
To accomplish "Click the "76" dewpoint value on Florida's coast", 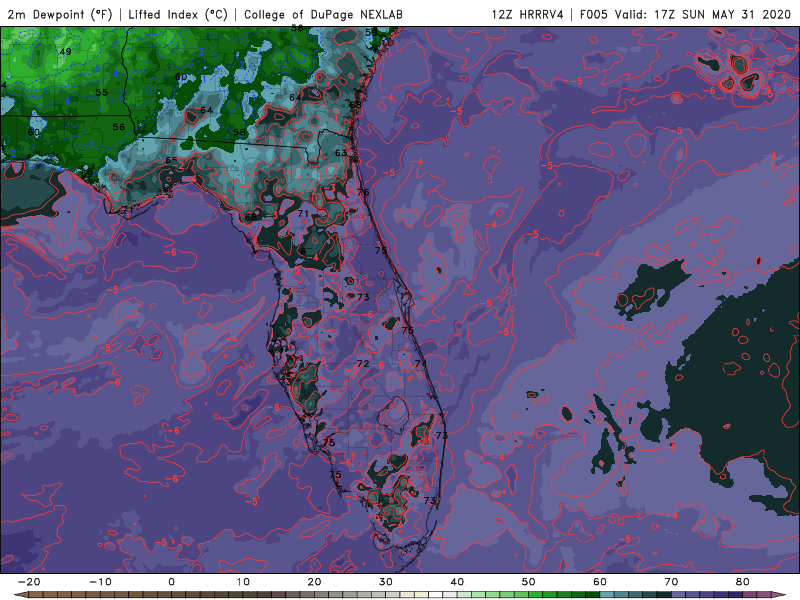I will (363, 192).
